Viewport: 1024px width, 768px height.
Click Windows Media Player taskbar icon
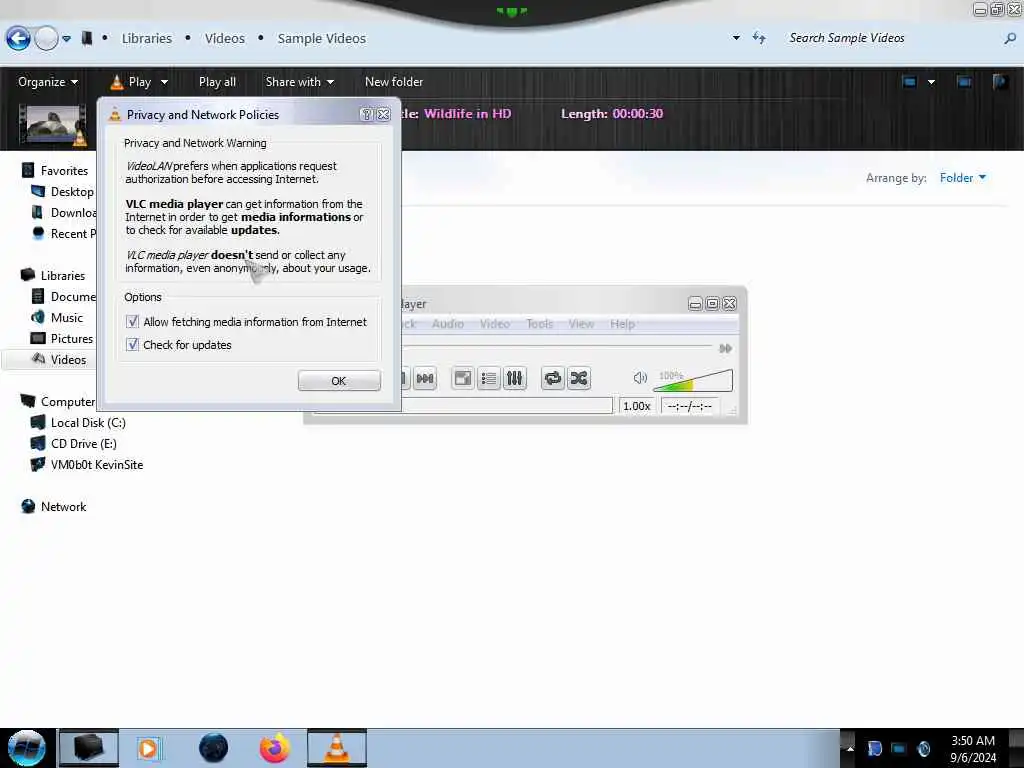tap(149, 748)
